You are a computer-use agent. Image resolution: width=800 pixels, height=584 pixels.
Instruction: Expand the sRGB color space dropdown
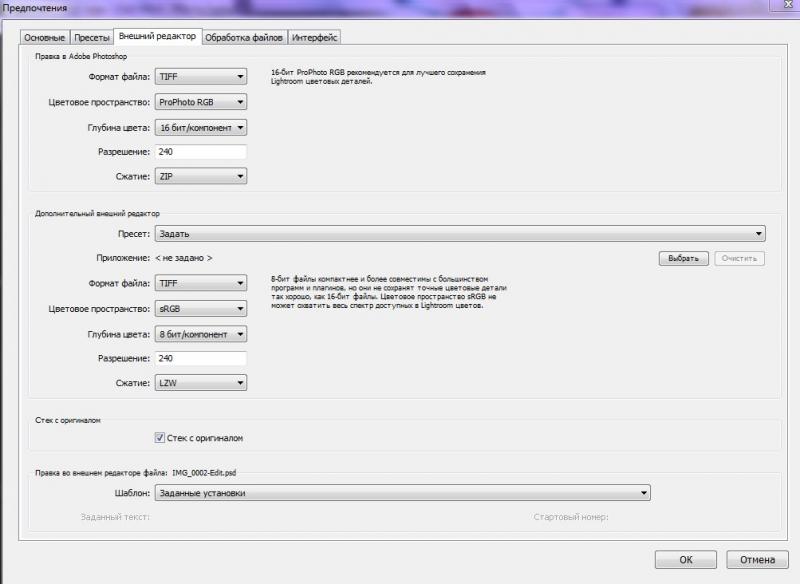pyautogui.click(x=201, y=309)
